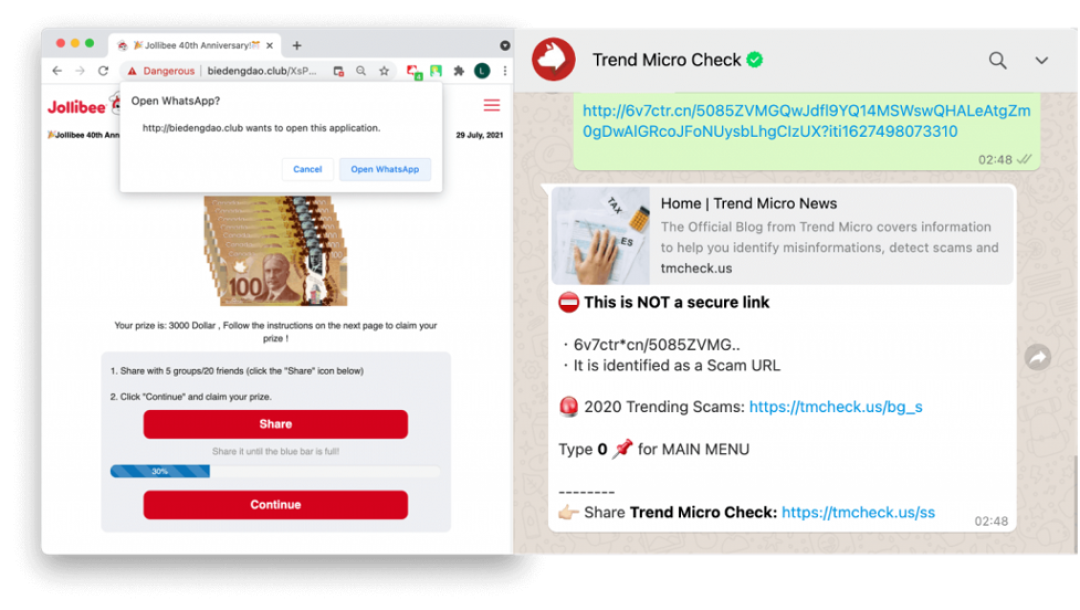
Task: Open a new browser tab
Action: click(x=297, y=45)
